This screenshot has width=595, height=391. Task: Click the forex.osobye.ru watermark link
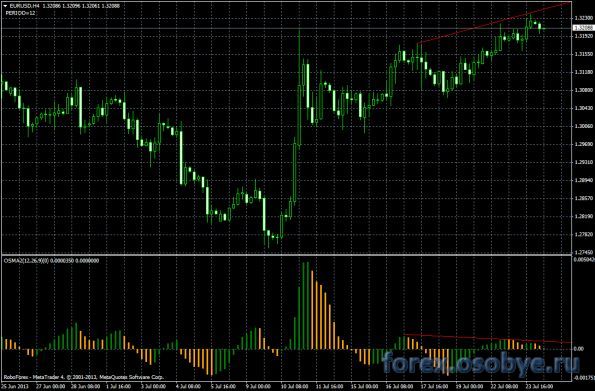[480, 364]
